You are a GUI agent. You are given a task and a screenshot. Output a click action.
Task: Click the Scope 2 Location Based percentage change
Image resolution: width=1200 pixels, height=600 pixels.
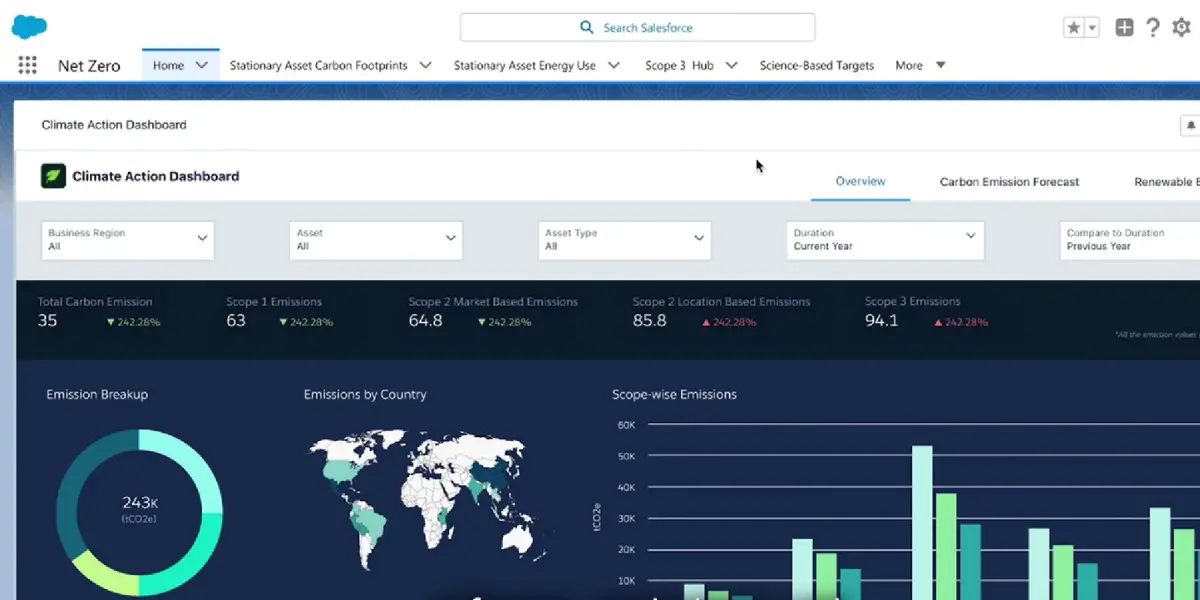point(730,322)
